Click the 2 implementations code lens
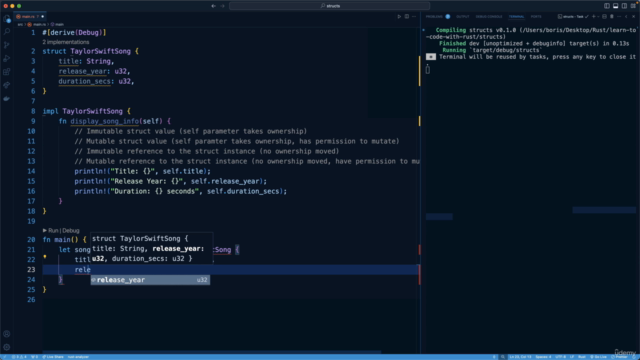Viewport: 640px width, 360px height. [66, 42]
